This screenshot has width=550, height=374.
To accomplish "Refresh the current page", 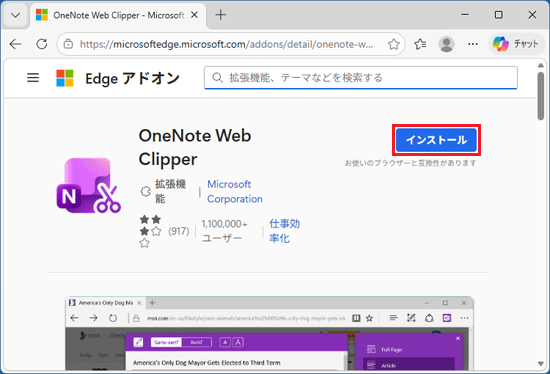I will pyautogui.click(x=42, y=44).
